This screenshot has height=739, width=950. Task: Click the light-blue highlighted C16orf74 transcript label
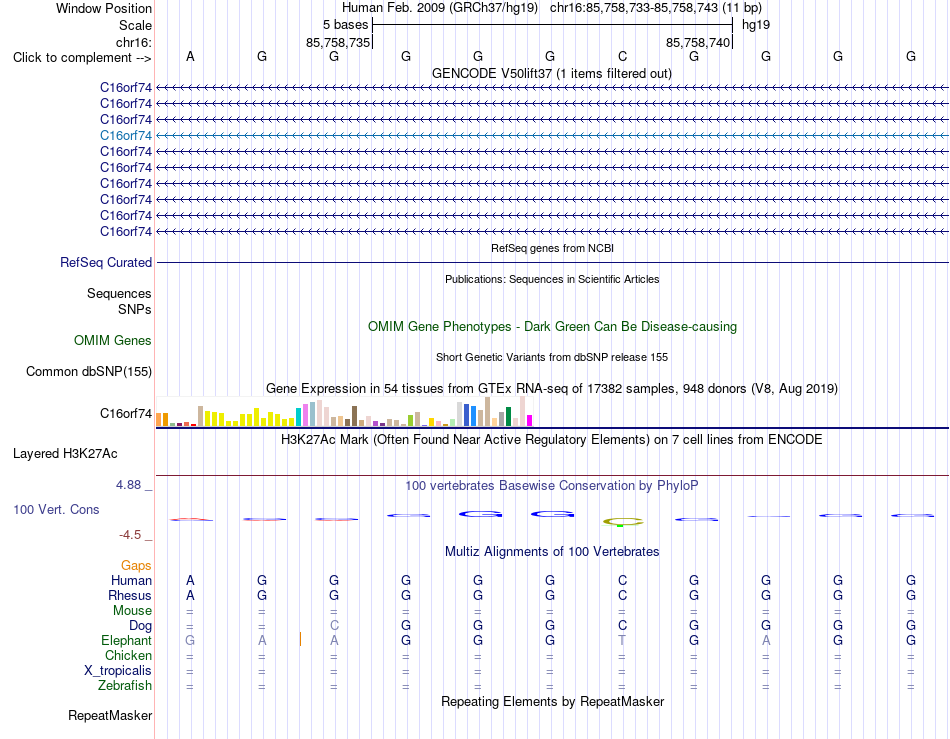coord(125,136)
